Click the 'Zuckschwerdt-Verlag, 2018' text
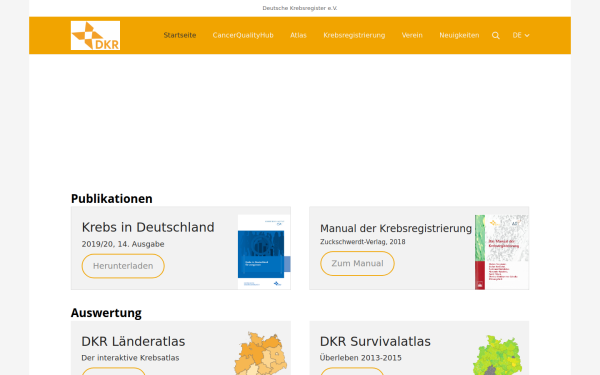600x375 pixels. 363,242
